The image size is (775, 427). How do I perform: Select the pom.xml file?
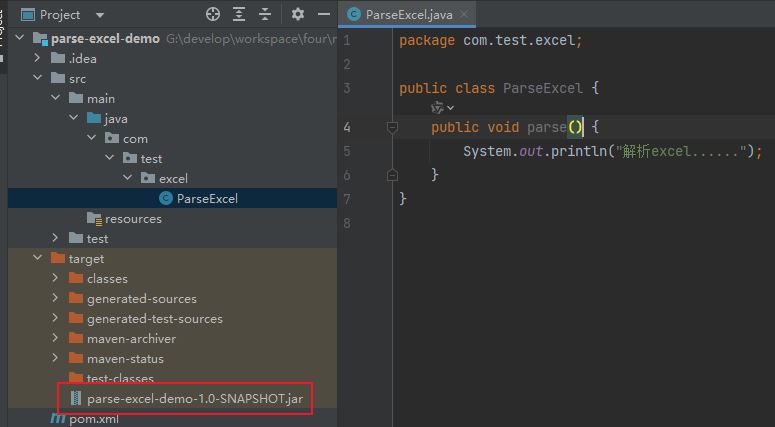tap(172, 419)
